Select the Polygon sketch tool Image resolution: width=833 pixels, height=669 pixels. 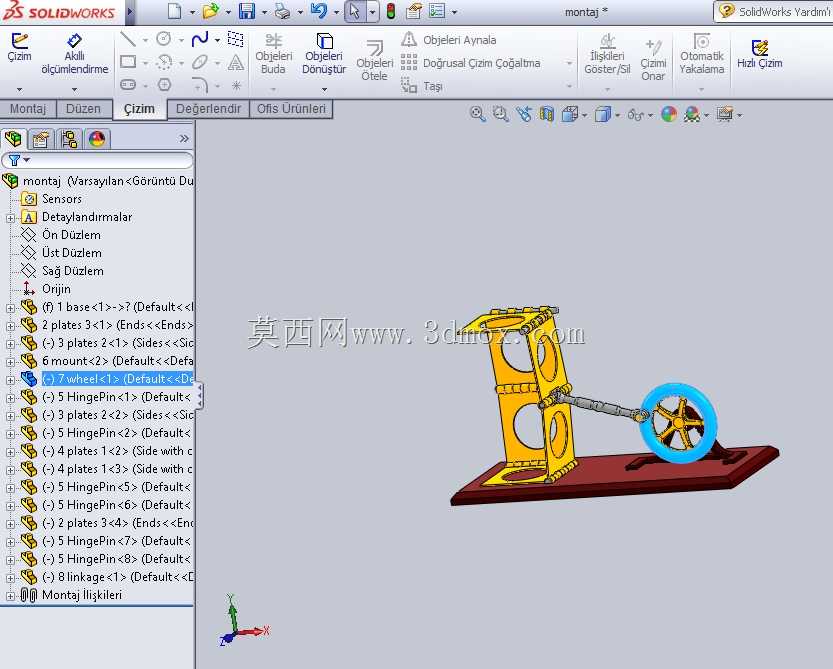tap(164, 84)
